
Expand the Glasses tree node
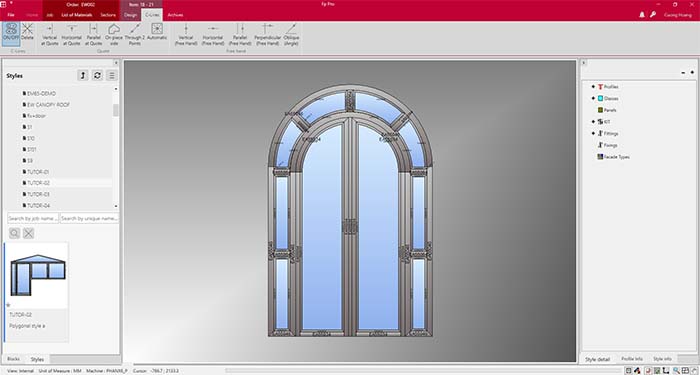[593, 98]
